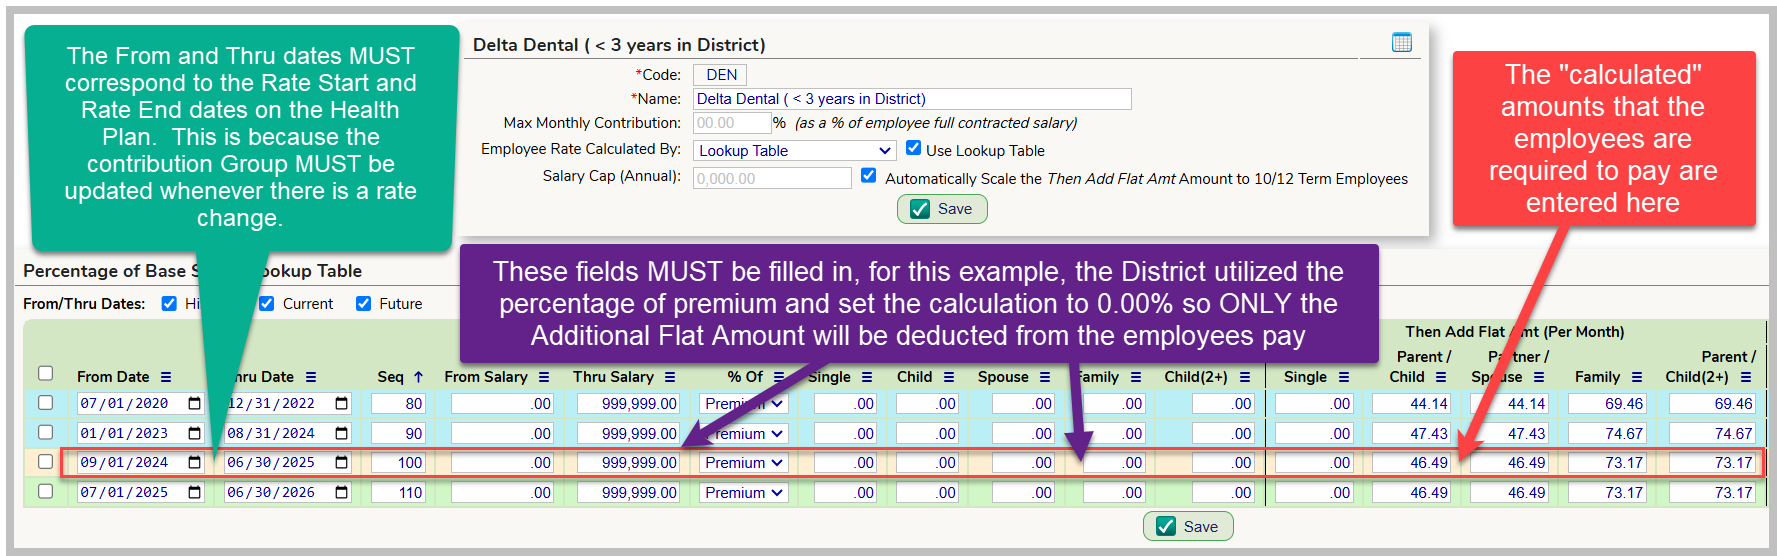1777x556 pixels.
Task: Open % Of dropdown in Seq 90 row
Action: coord(744,433)
